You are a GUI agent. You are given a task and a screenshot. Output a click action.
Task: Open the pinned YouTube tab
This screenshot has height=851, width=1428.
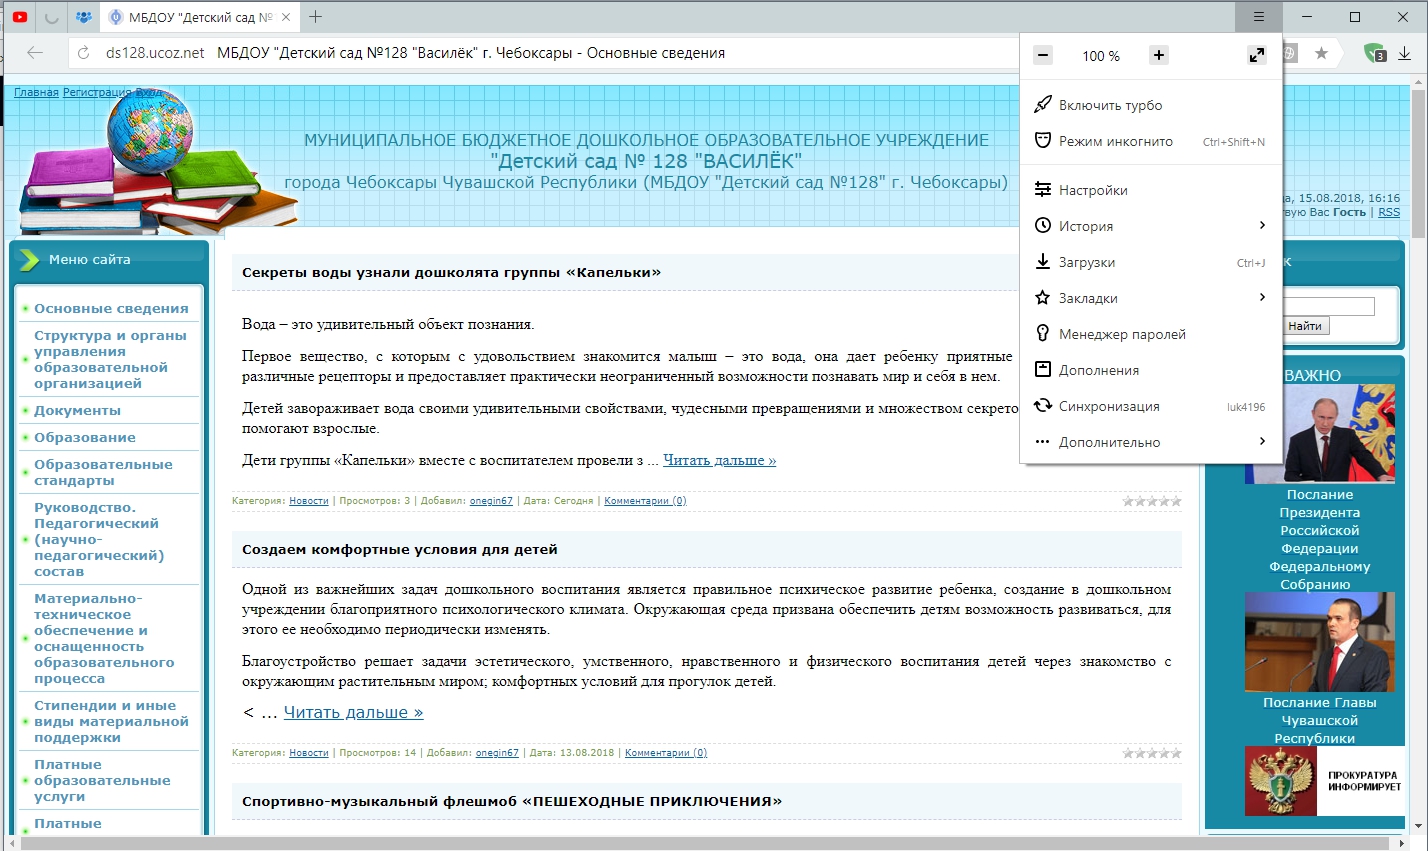pos(19,17)
